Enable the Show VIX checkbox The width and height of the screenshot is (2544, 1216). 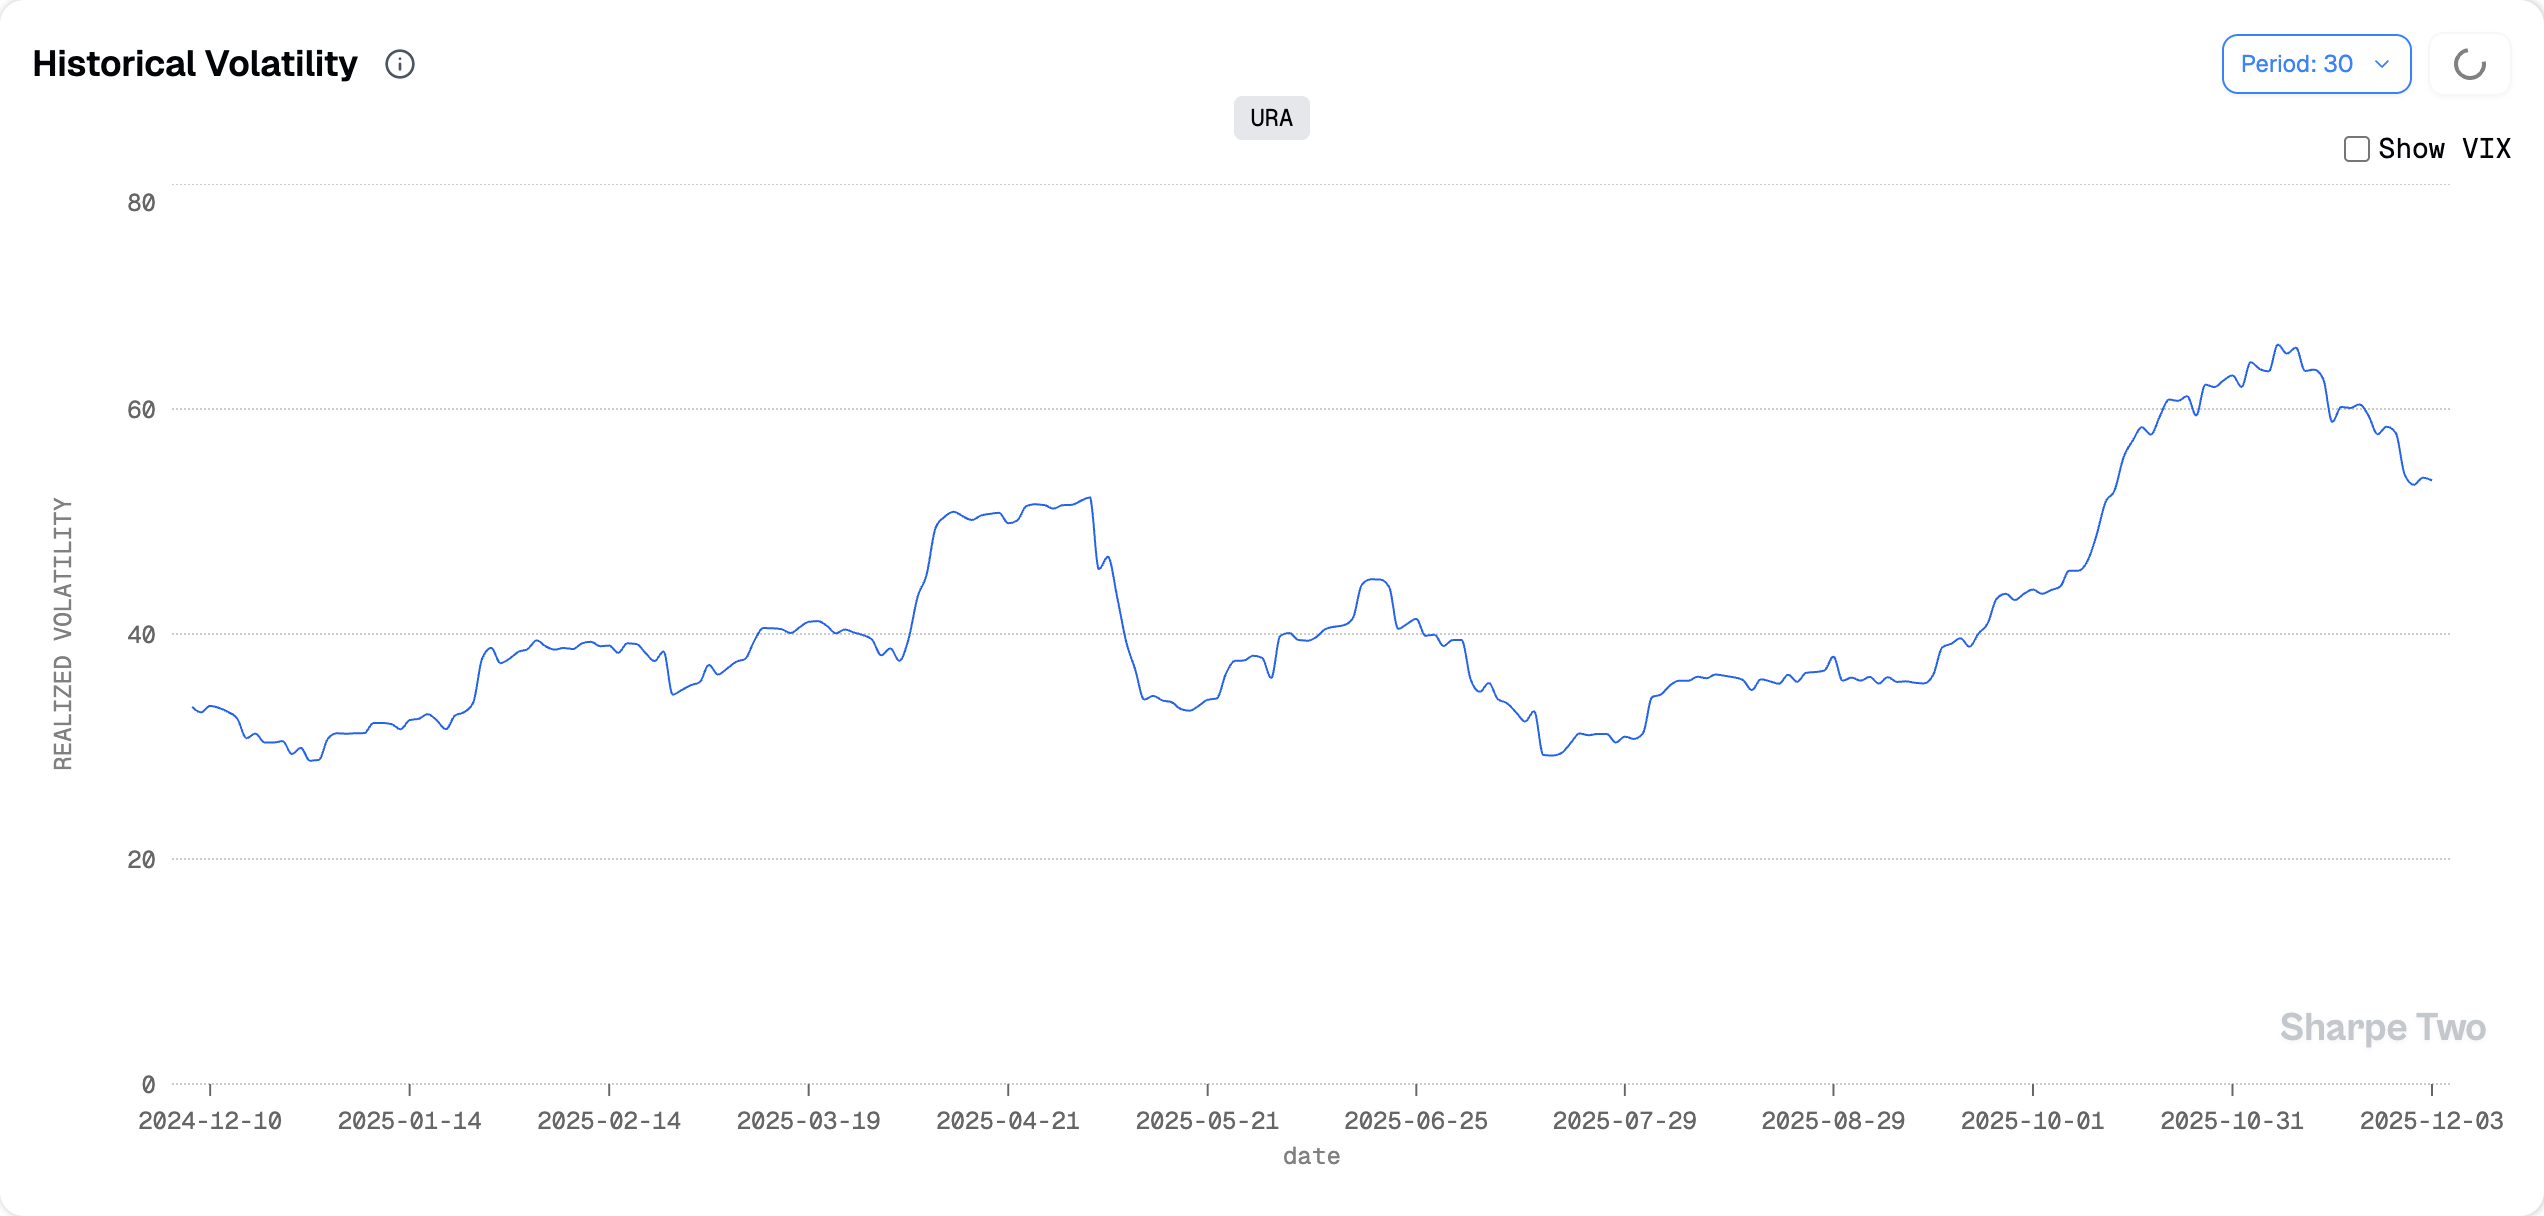2356,149
